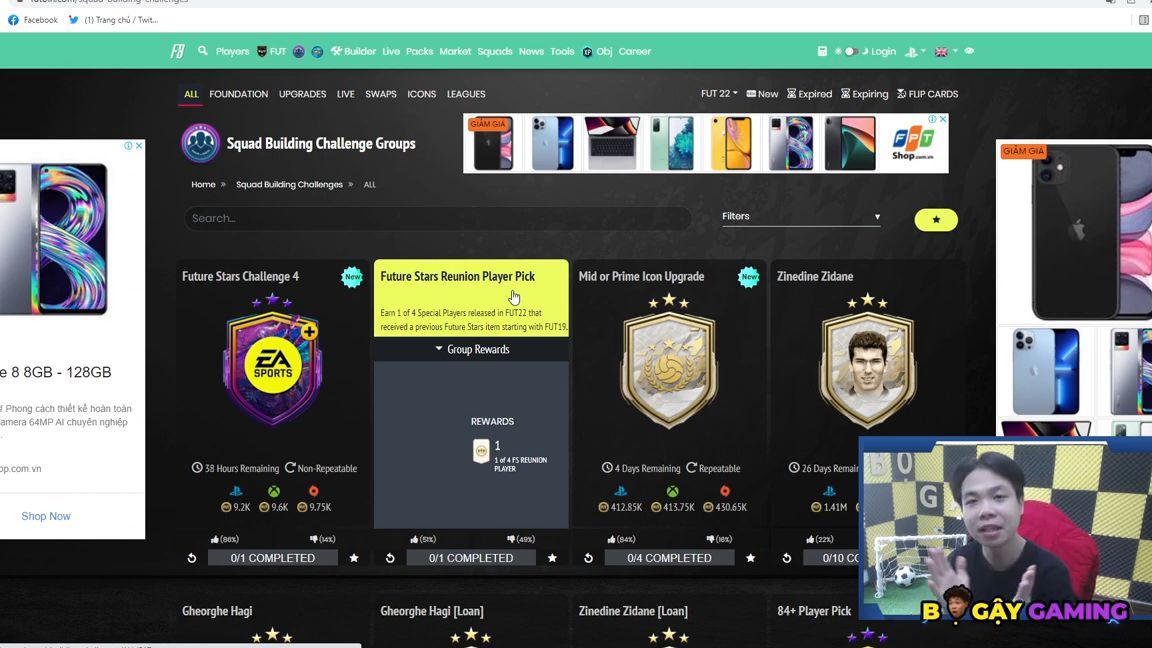Open Squad Building Challenges breadcrumb
The height and width of the screenshot is (648, 1152).
tap(289, 184)
